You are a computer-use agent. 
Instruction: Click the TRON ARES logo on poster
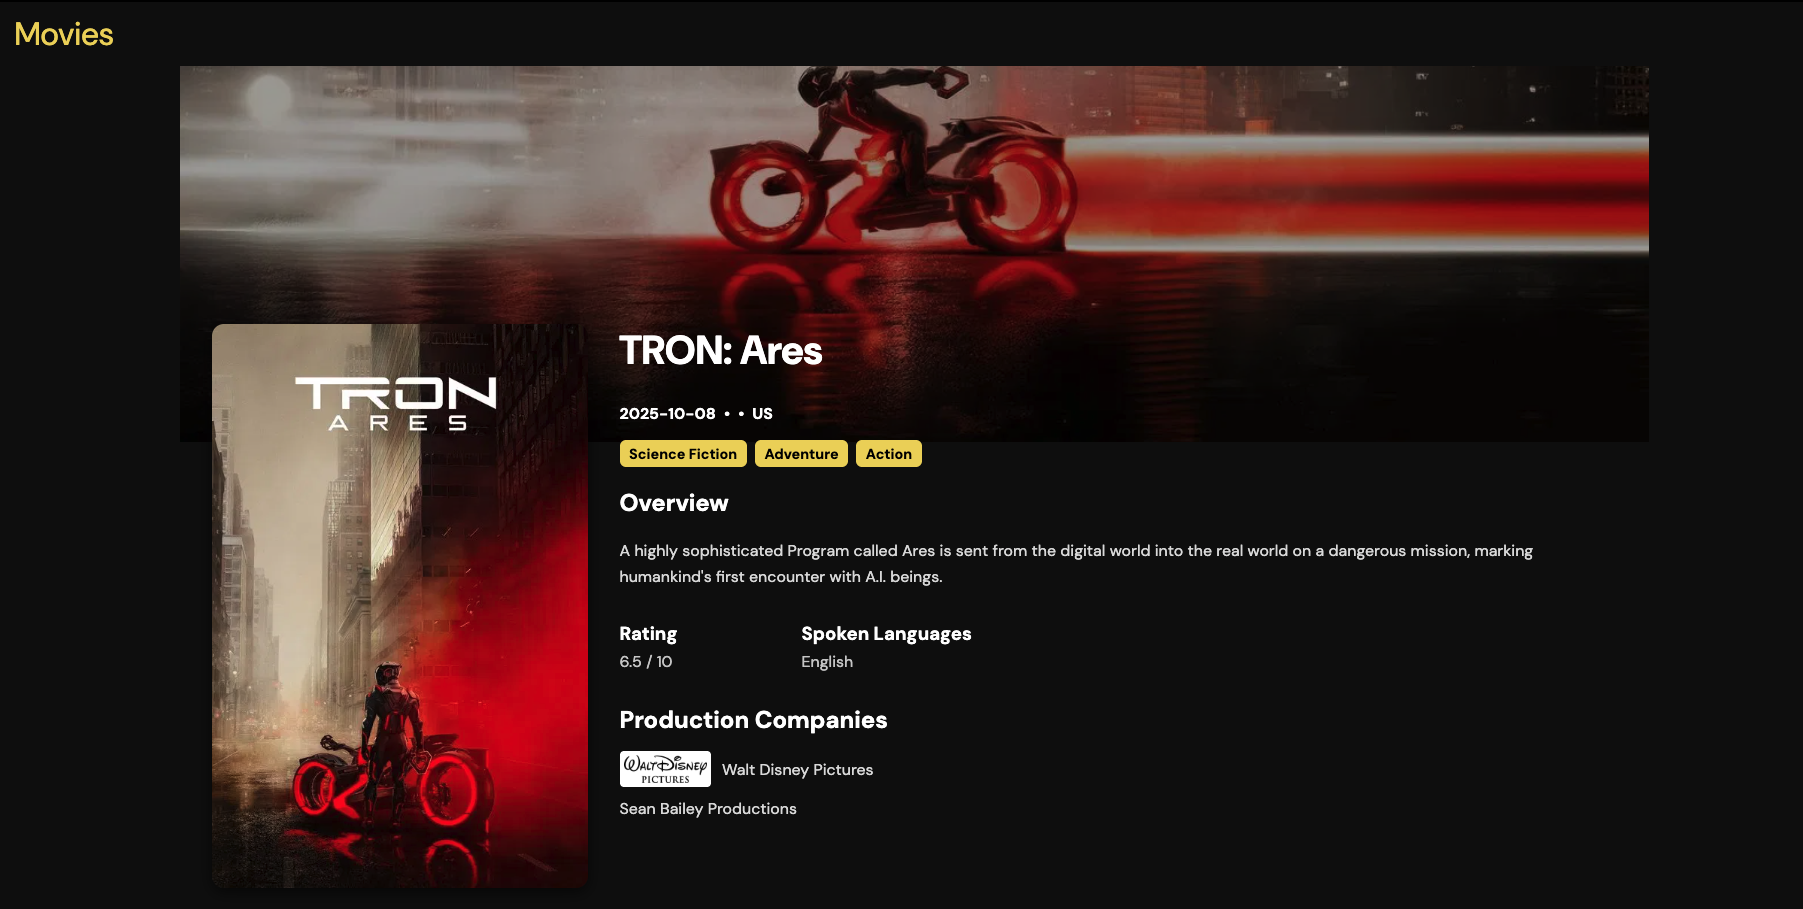[396, 404]
